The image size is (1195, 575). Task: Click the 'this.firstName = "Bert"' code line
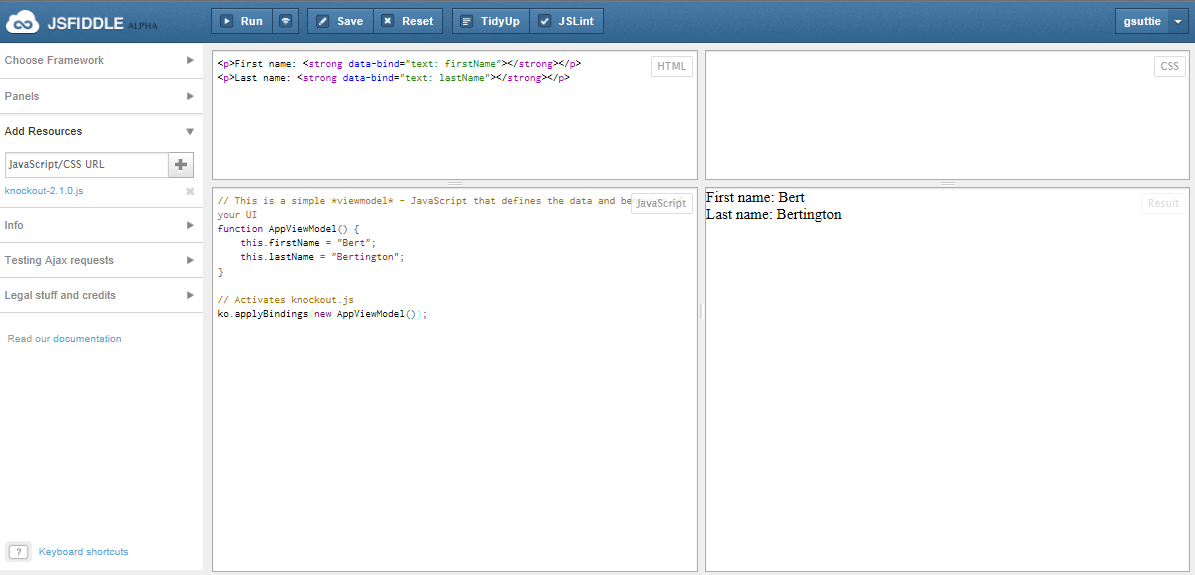point(309,243)
